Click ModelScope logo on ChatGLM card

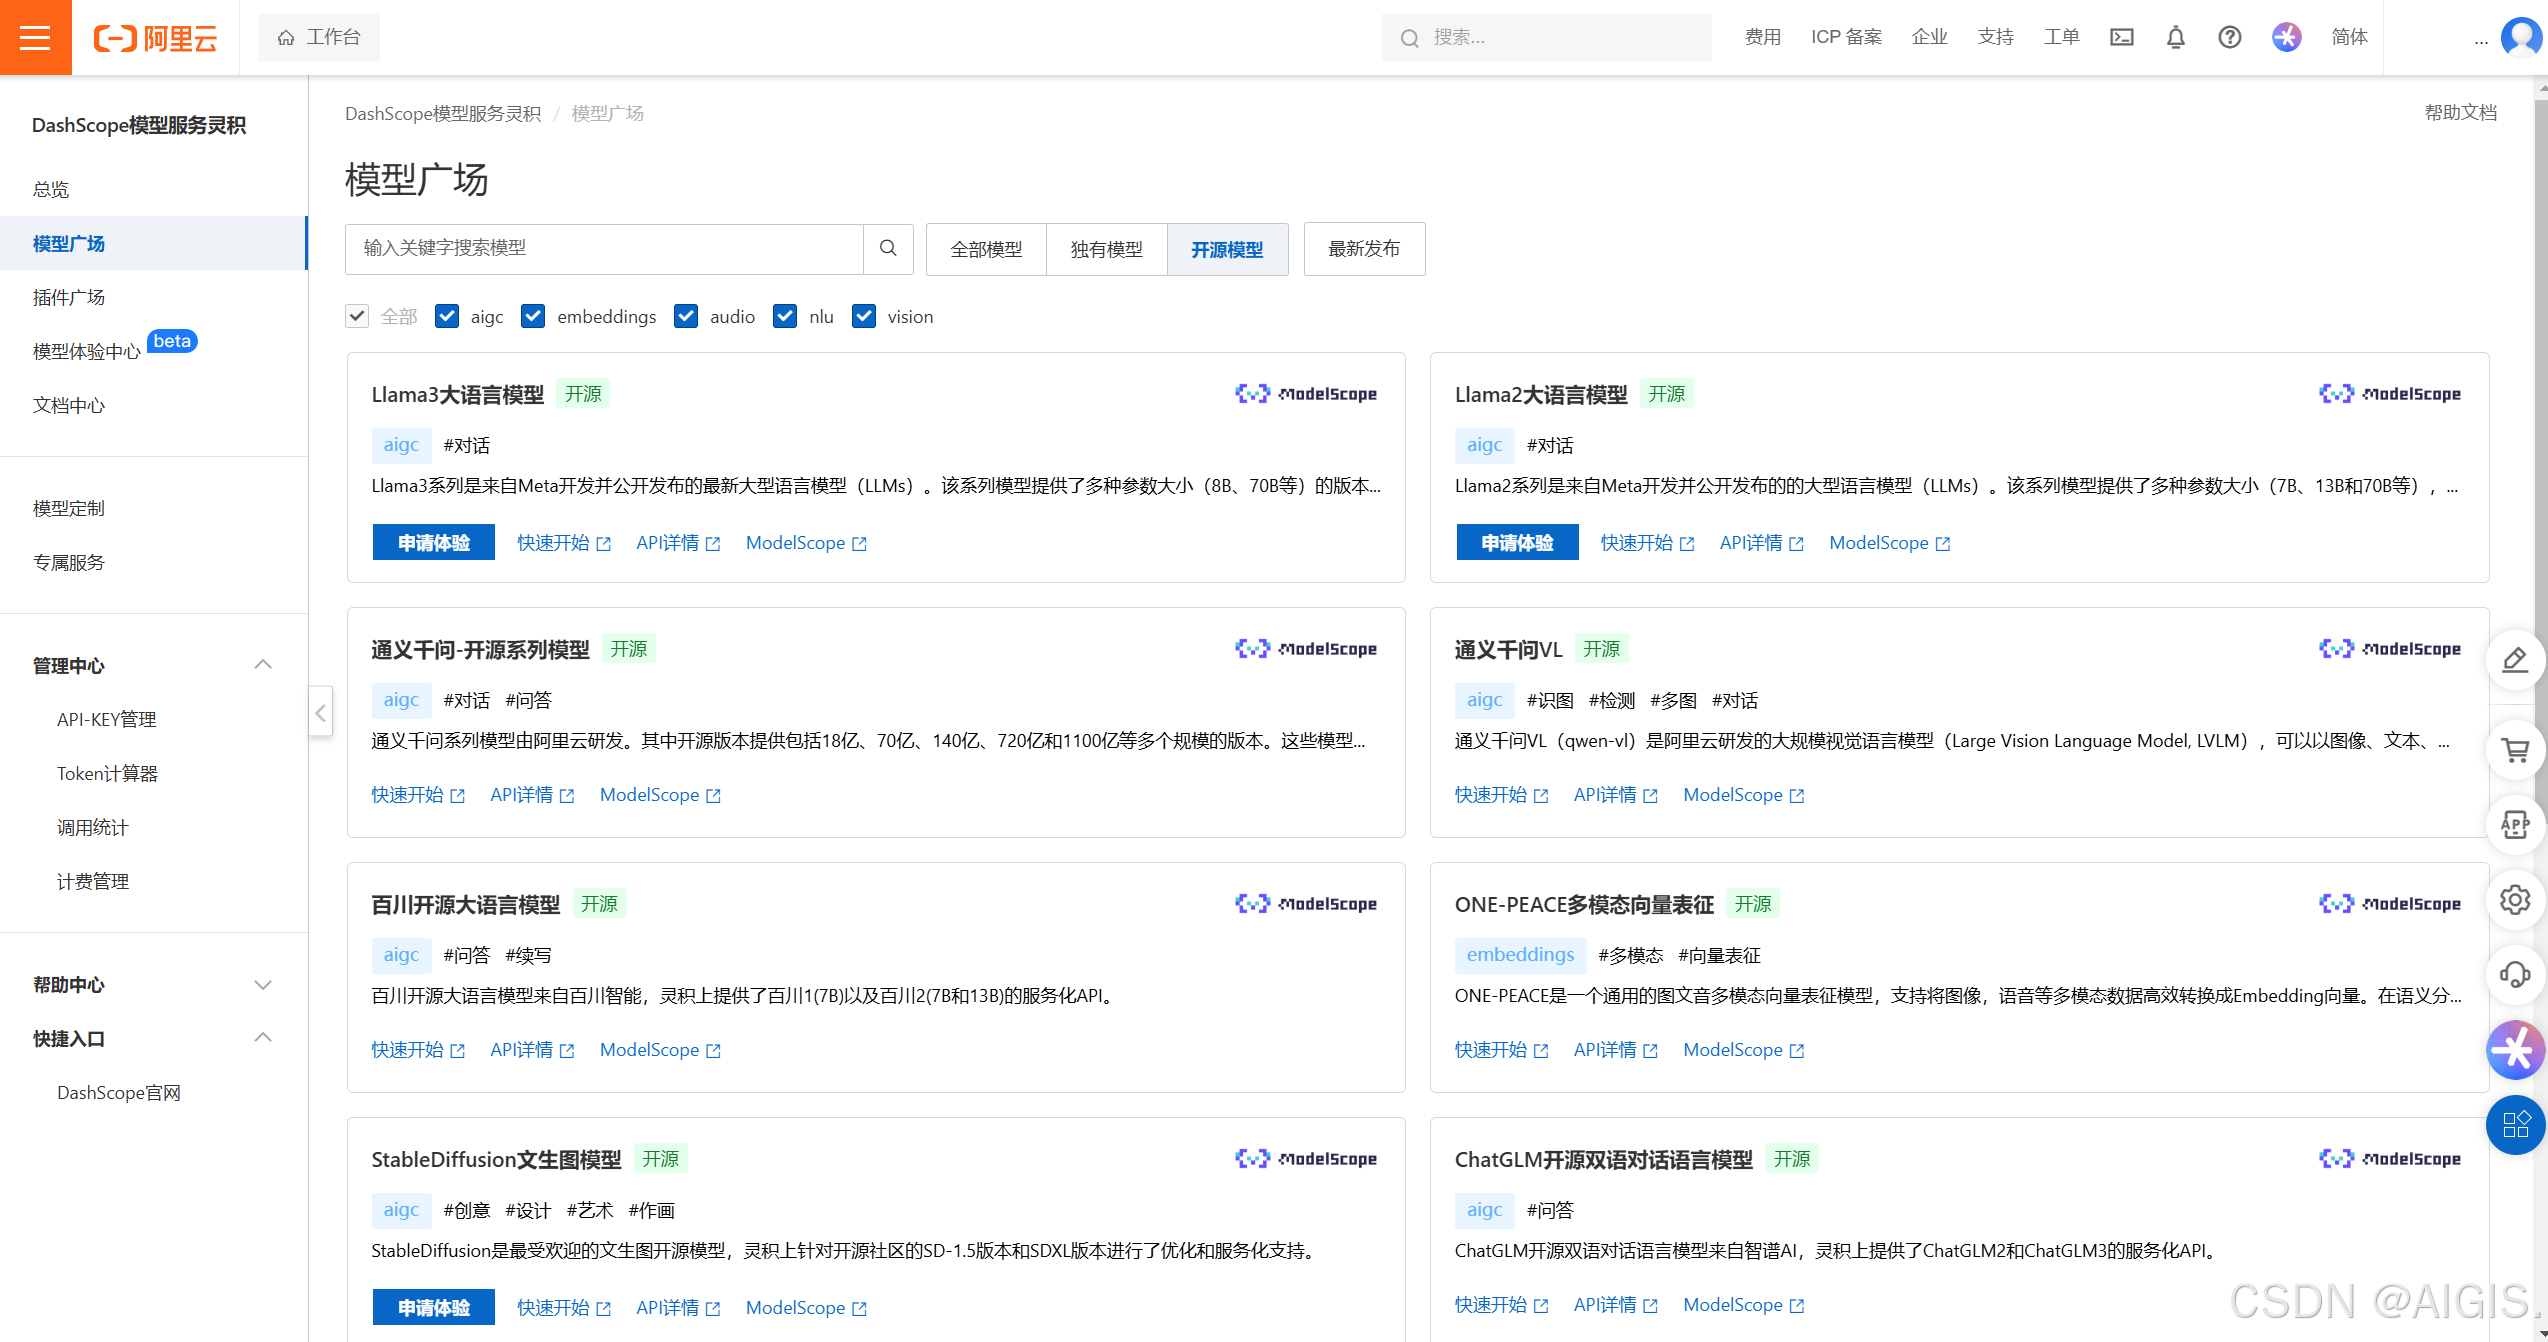(2390, 1159)
